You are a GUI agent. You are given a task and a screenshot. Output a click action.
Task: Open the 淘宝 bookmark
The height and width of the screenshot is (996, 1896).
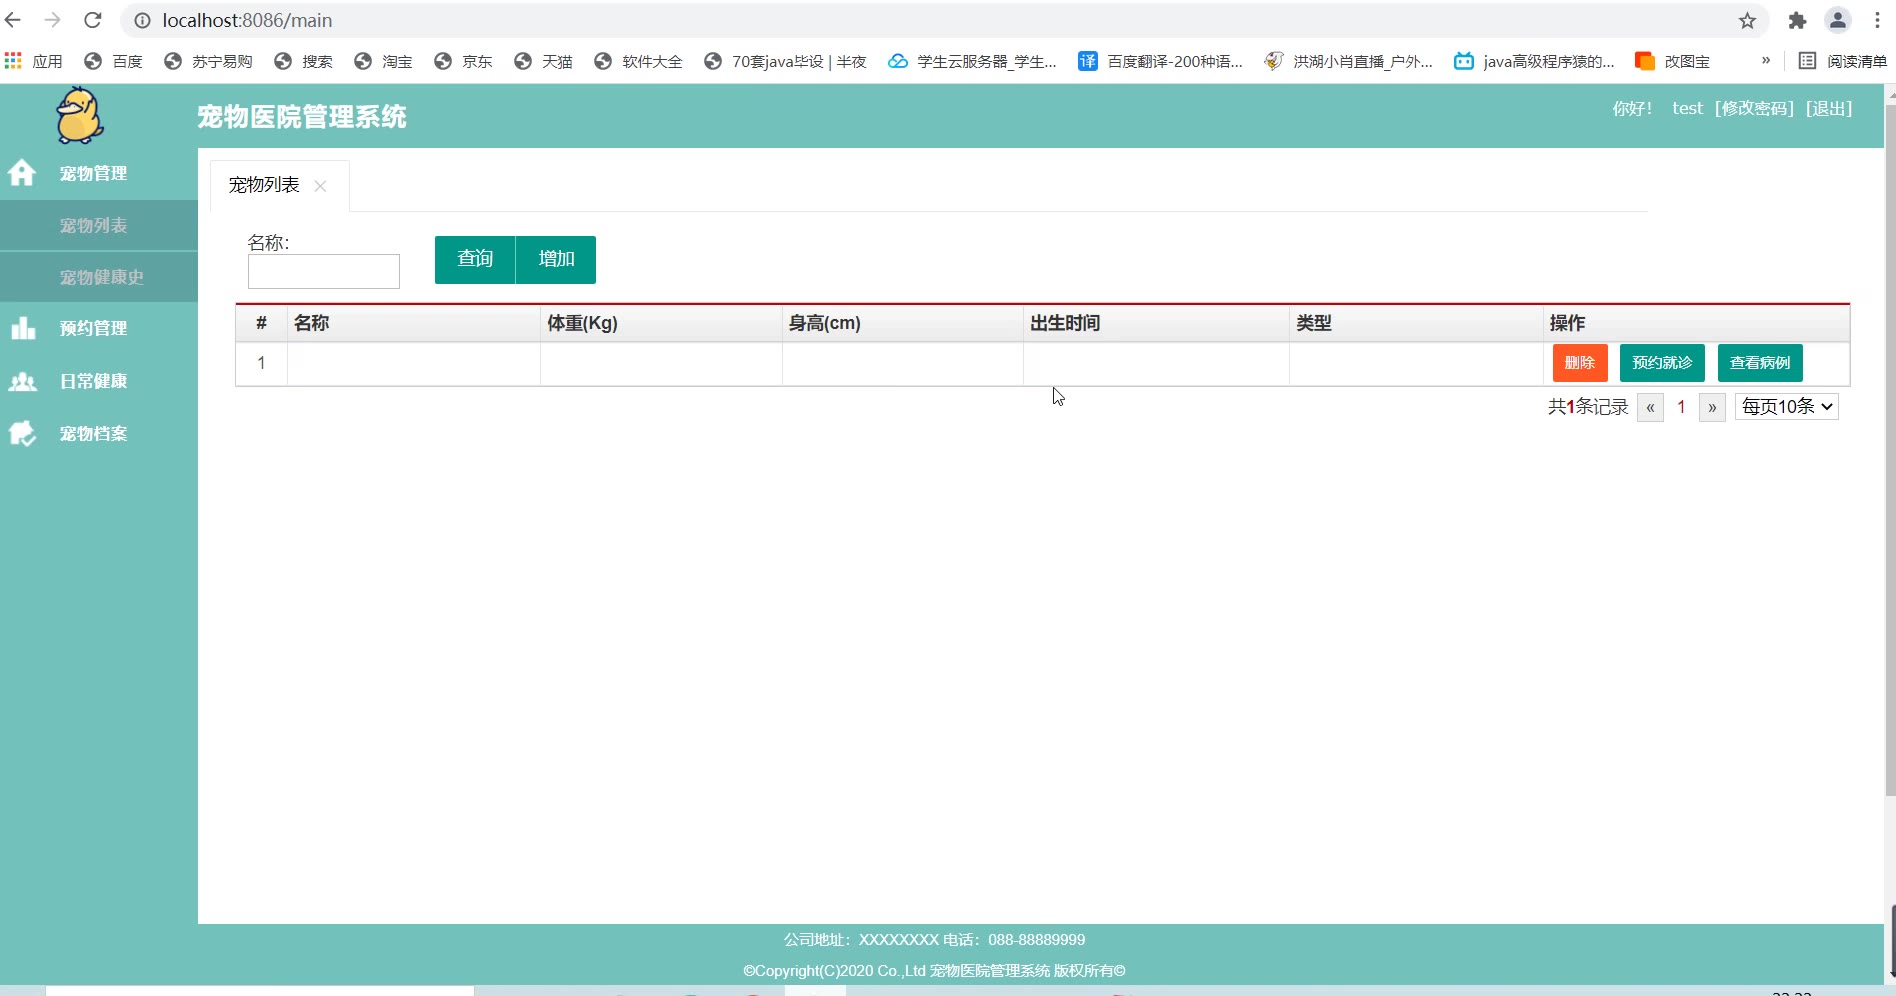383,61
